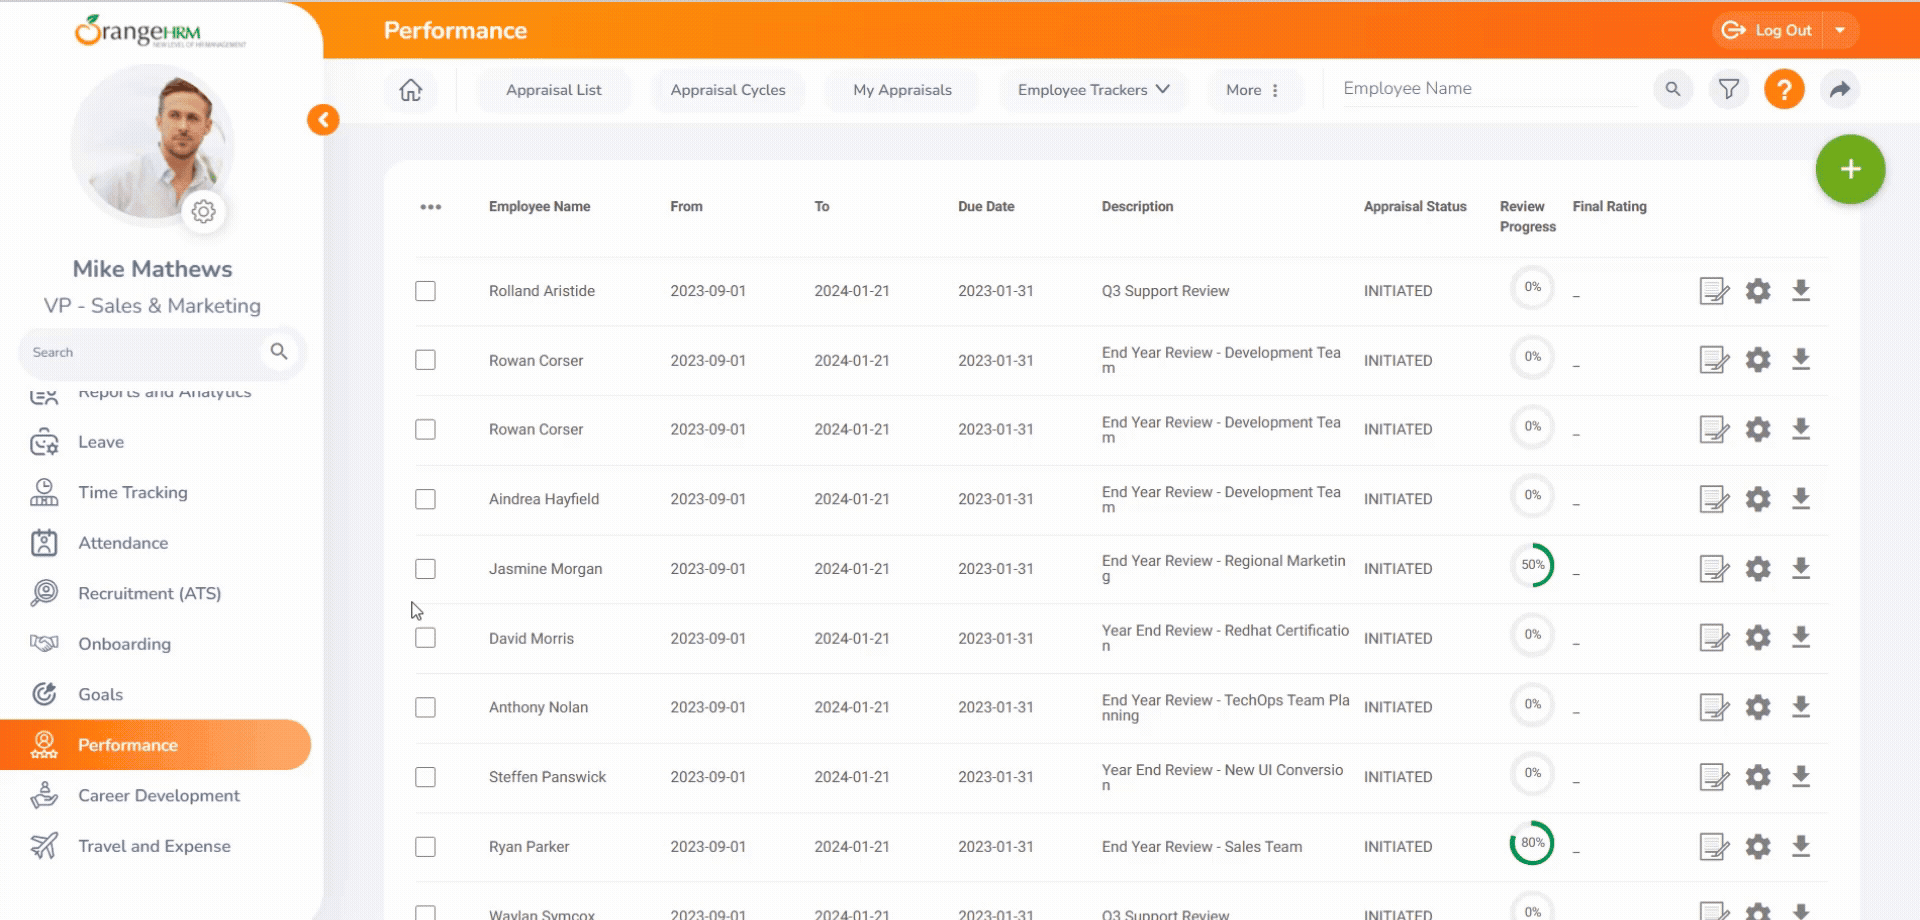Viewport: 1920px width, 920px height.
Task: Open the More menu in navigation
Action: 1252,90
